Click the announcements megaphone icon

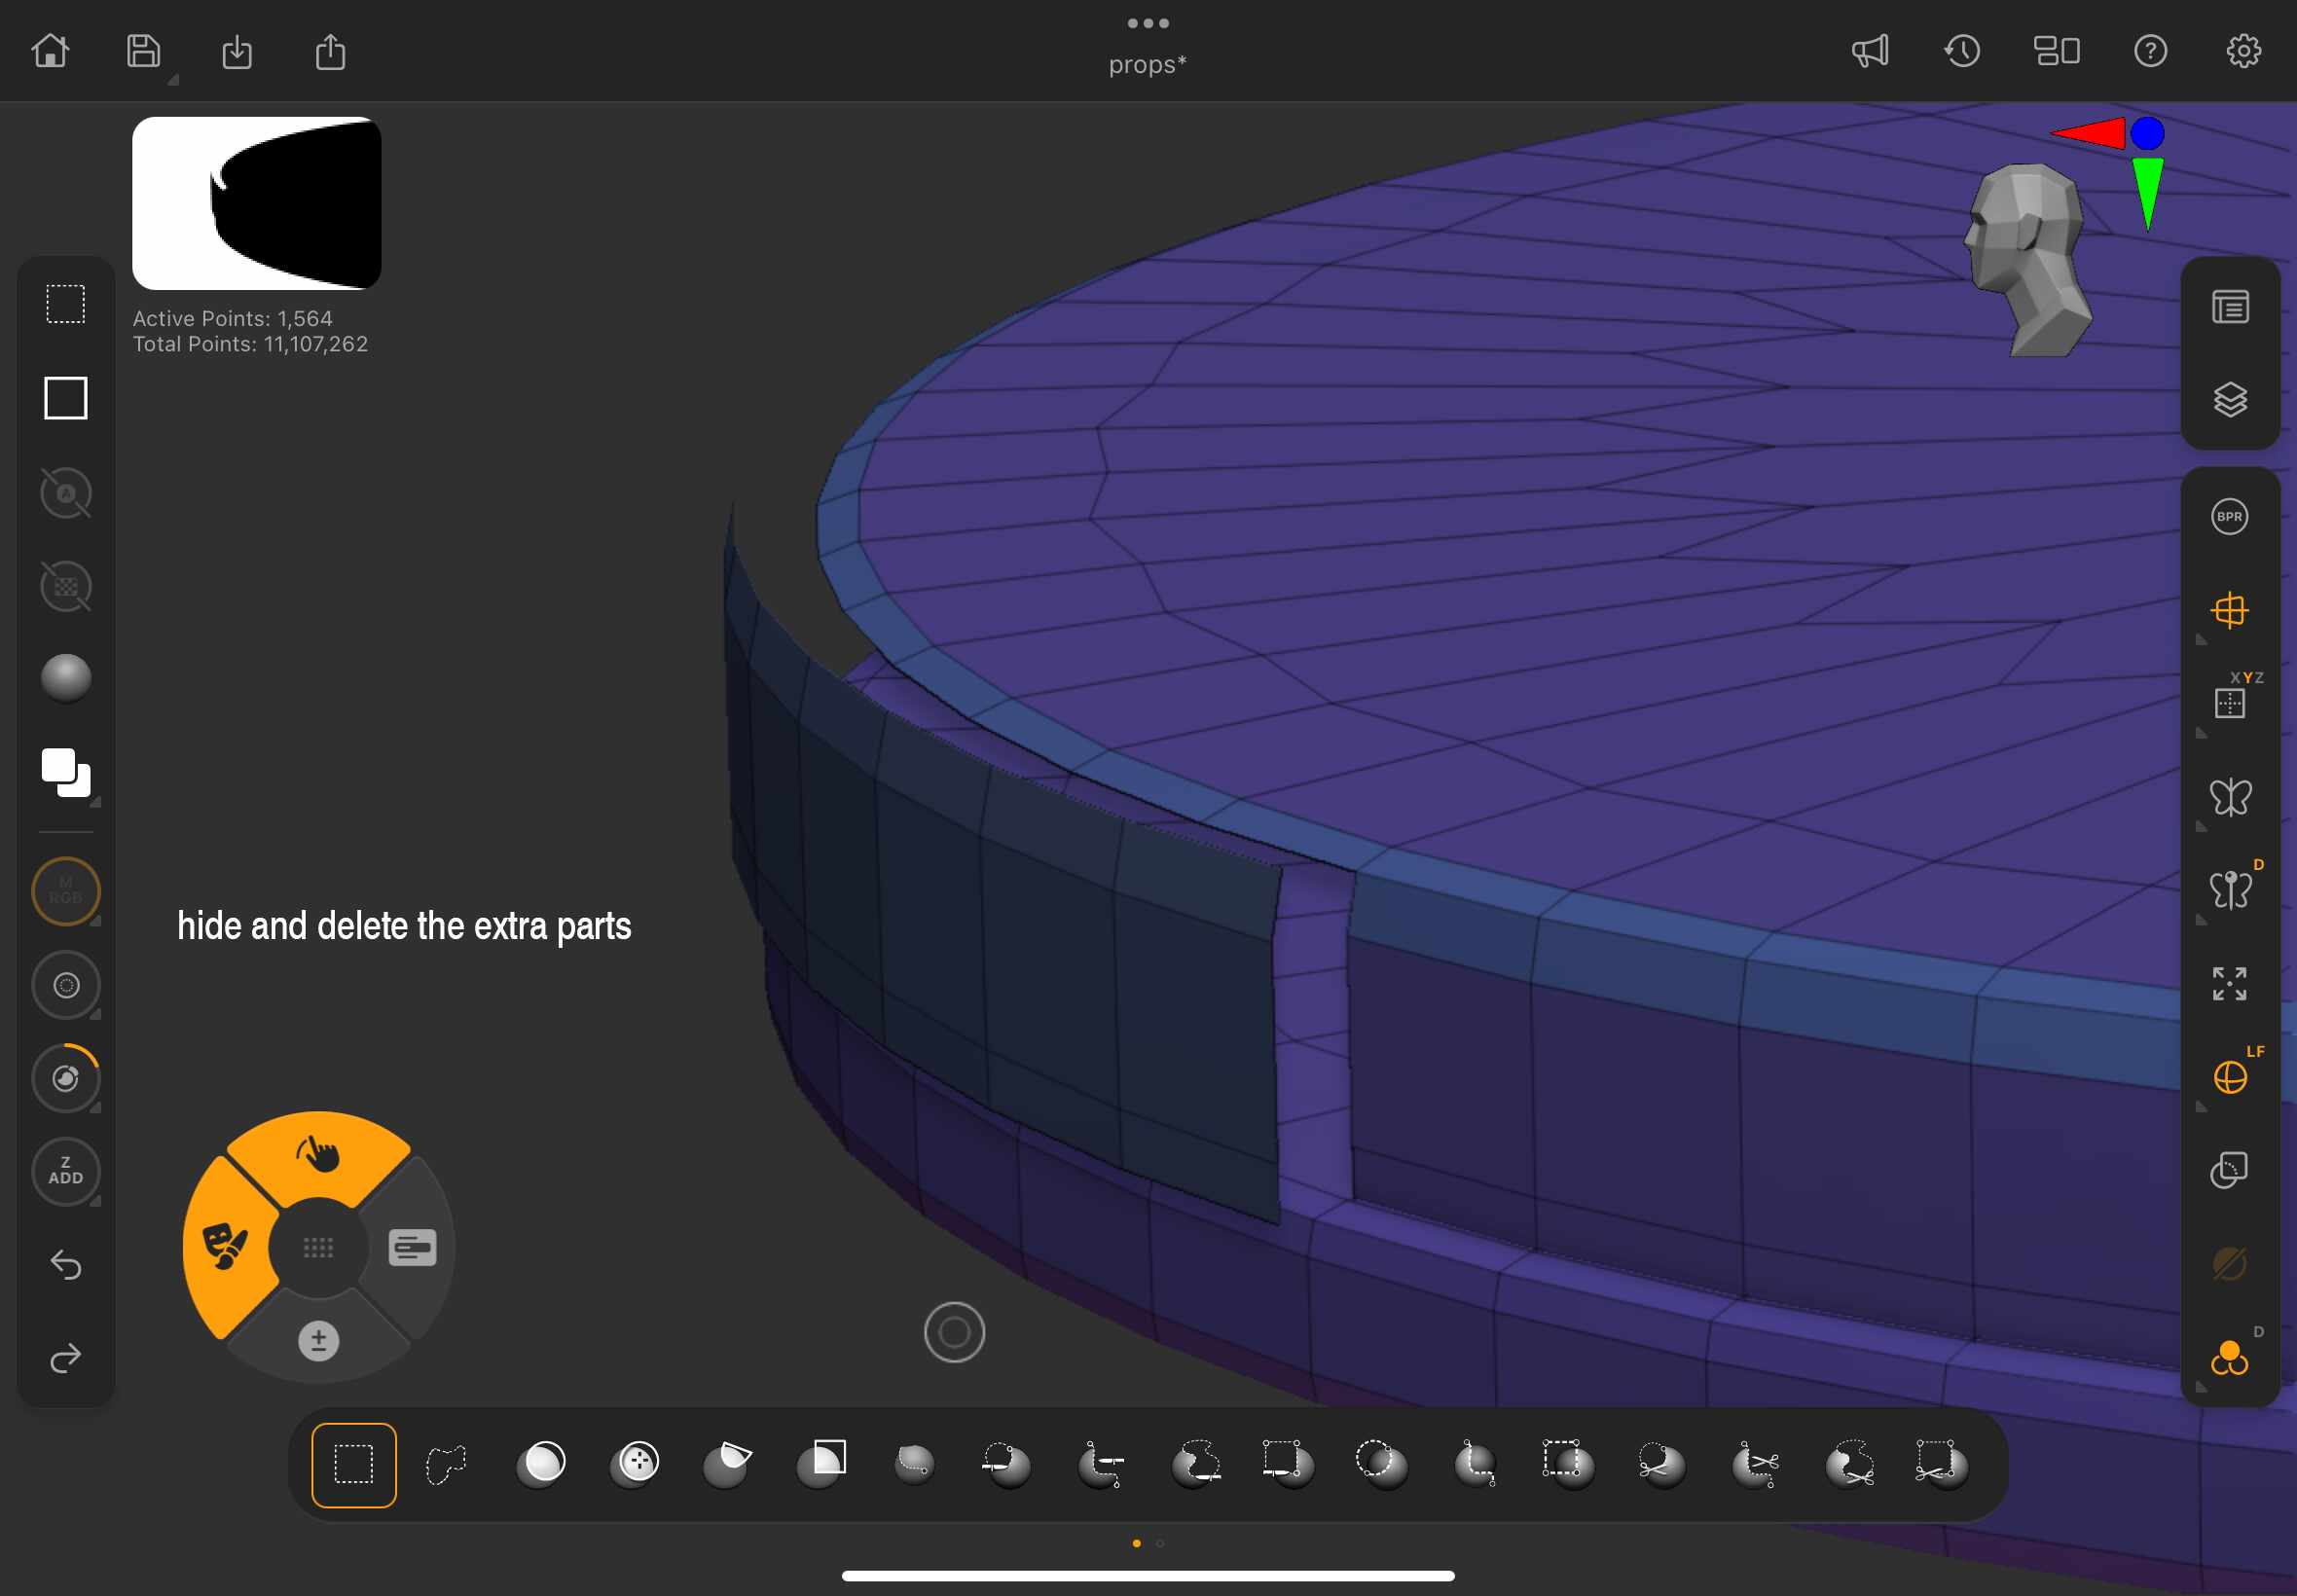click(x=1869, y=51)
